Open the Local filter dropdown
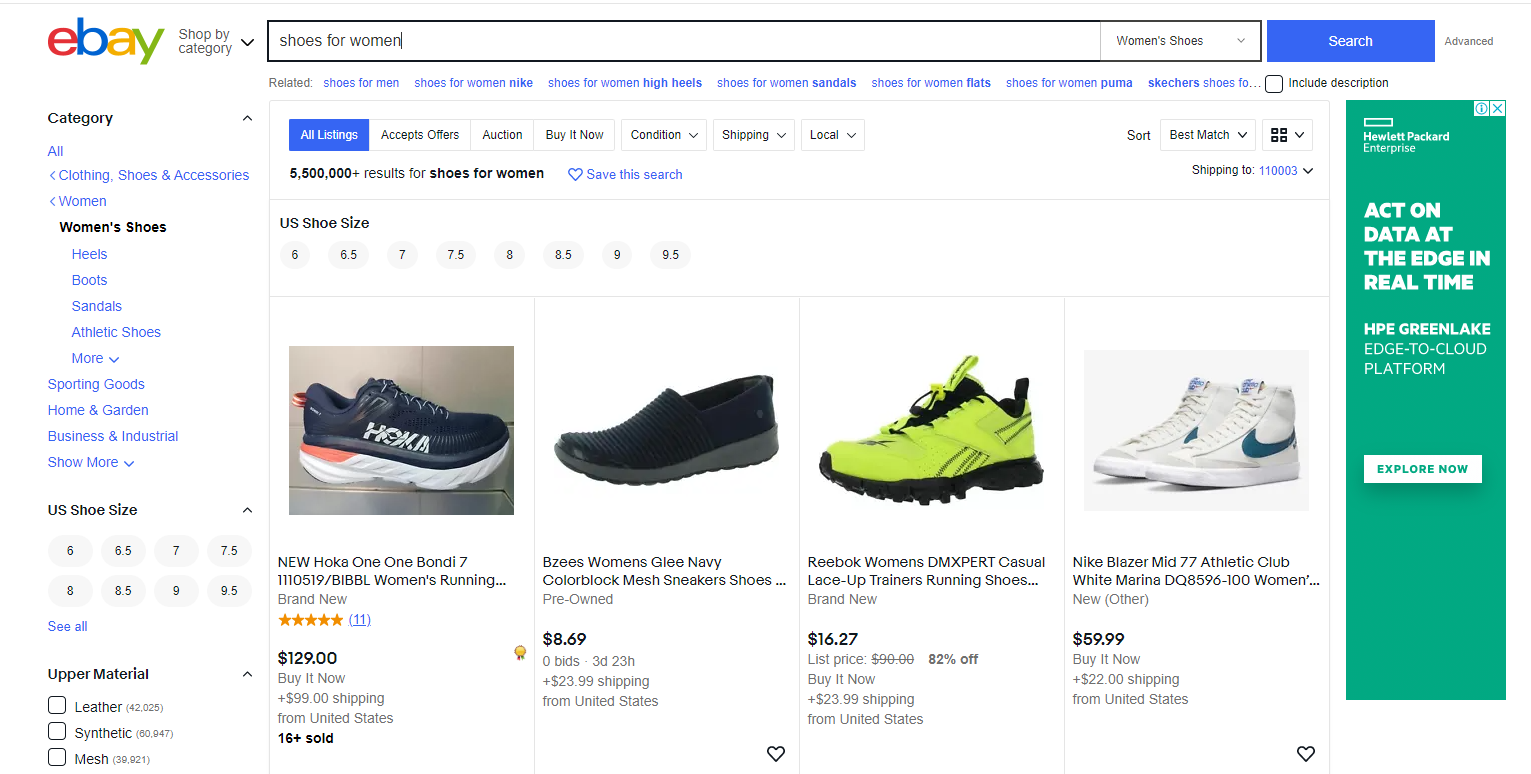Screen dimensions: 1531x774 833,135
